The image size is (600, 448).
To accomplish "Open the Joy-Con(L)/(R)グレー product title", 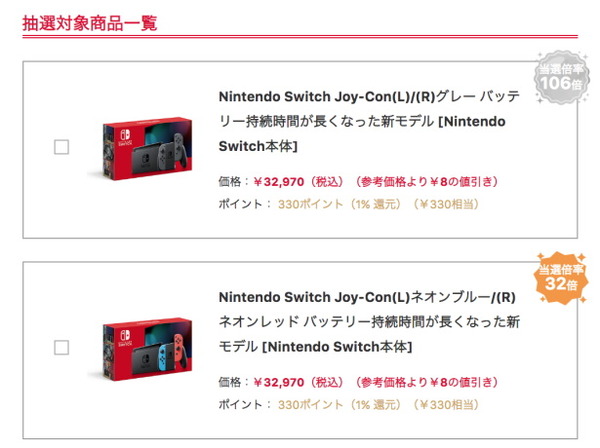I will tap(369, 121).
